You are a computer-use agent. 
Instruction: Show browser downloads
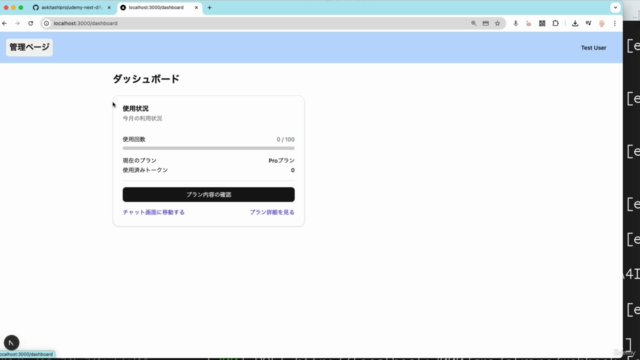[x=575, y=24]
